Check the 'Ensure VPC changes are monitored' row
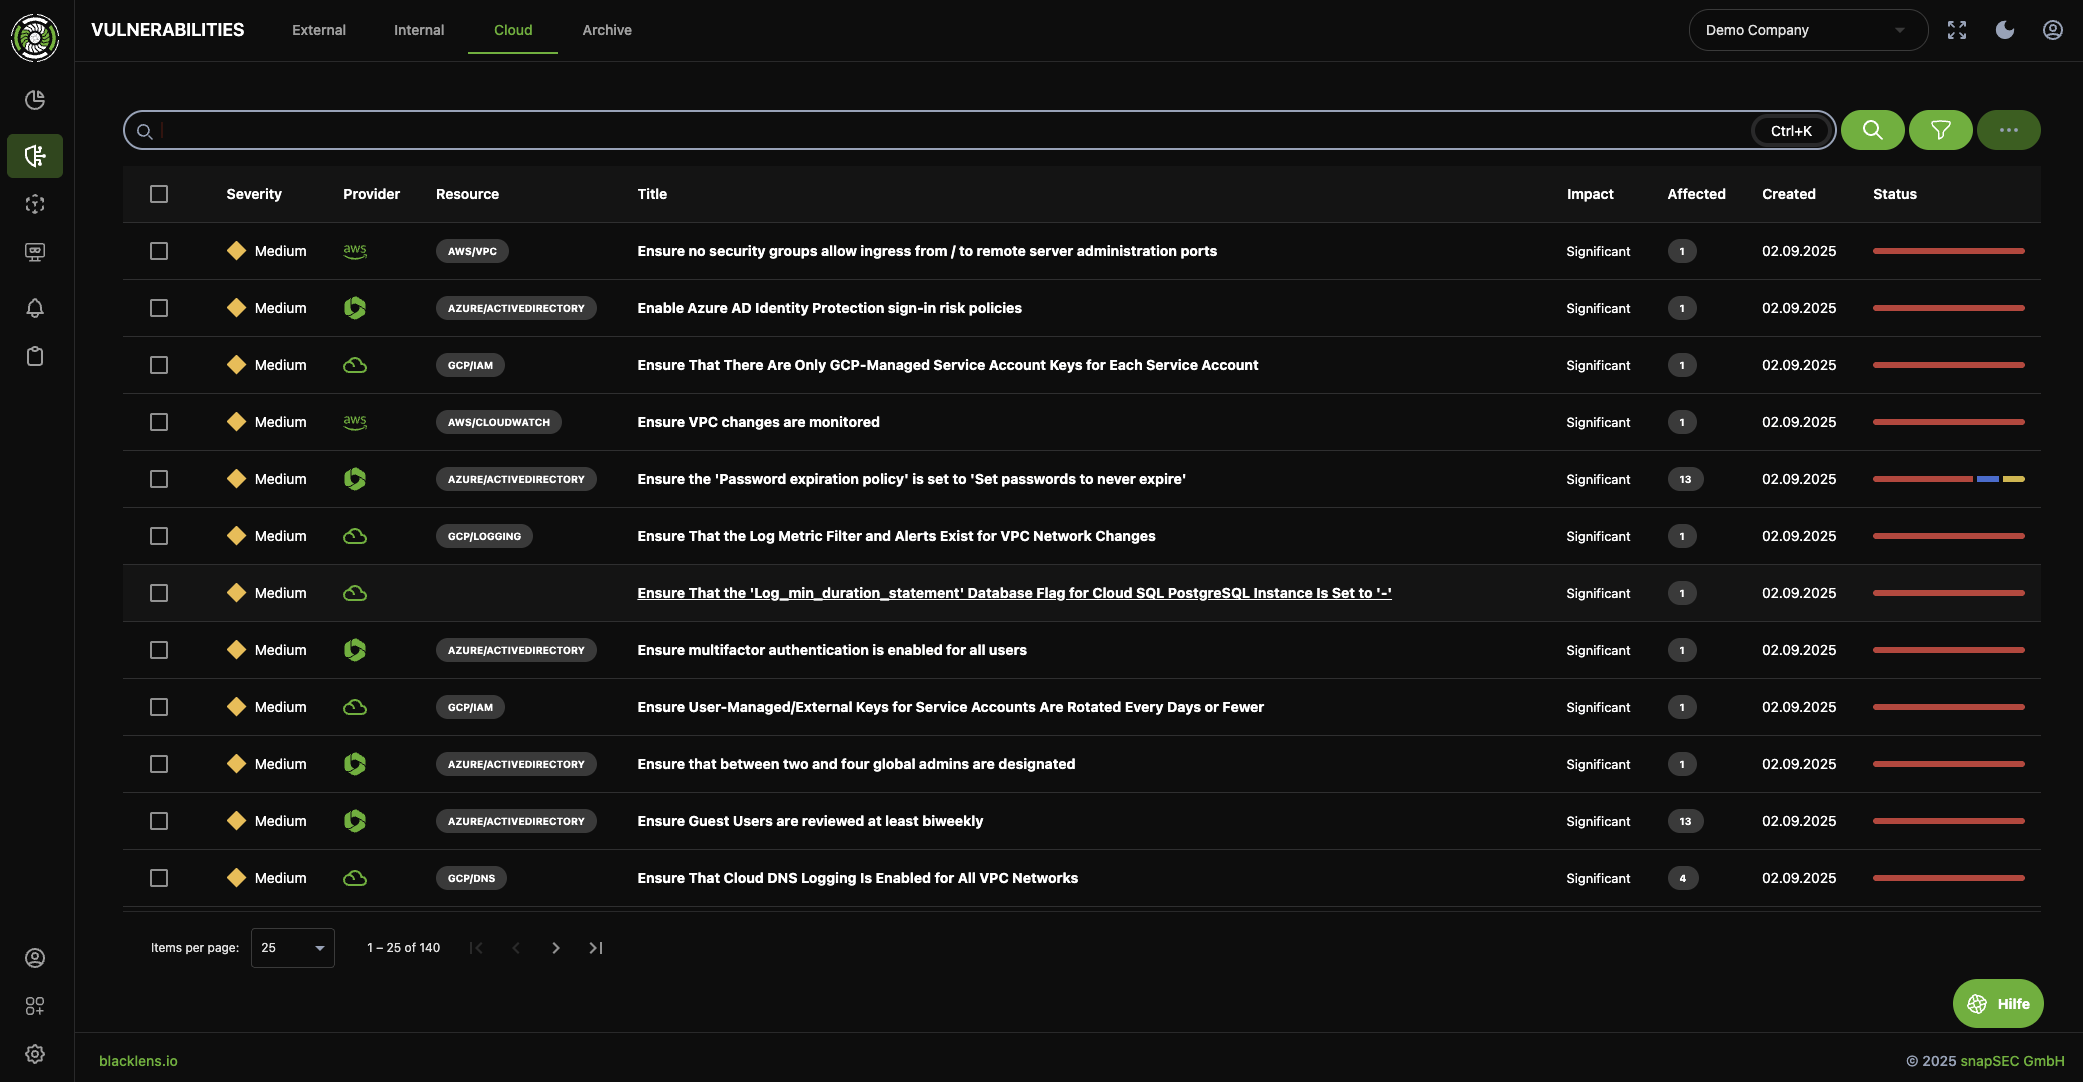 pos(159,422)
